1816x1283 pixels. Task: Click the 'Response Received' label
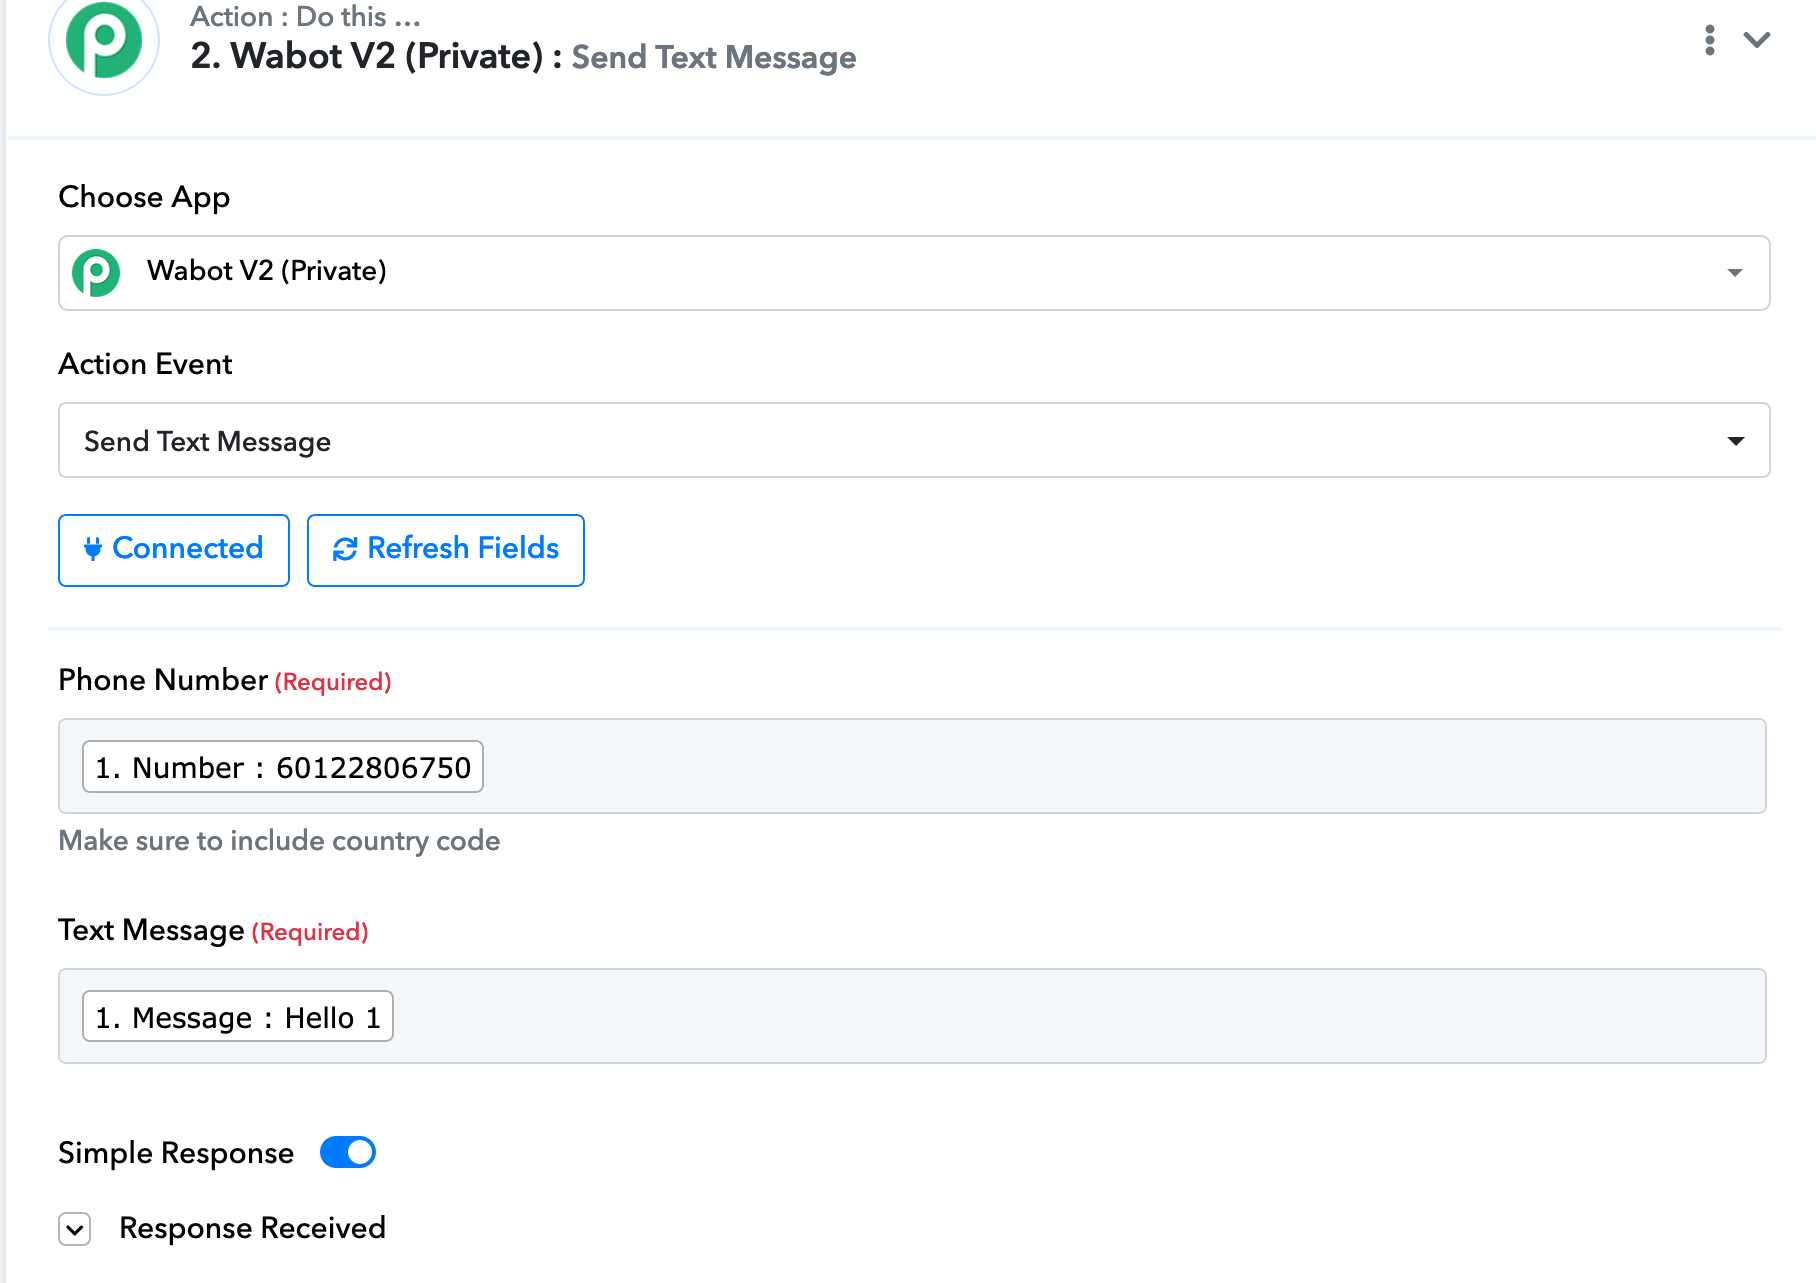click(x=252, y=1228)
